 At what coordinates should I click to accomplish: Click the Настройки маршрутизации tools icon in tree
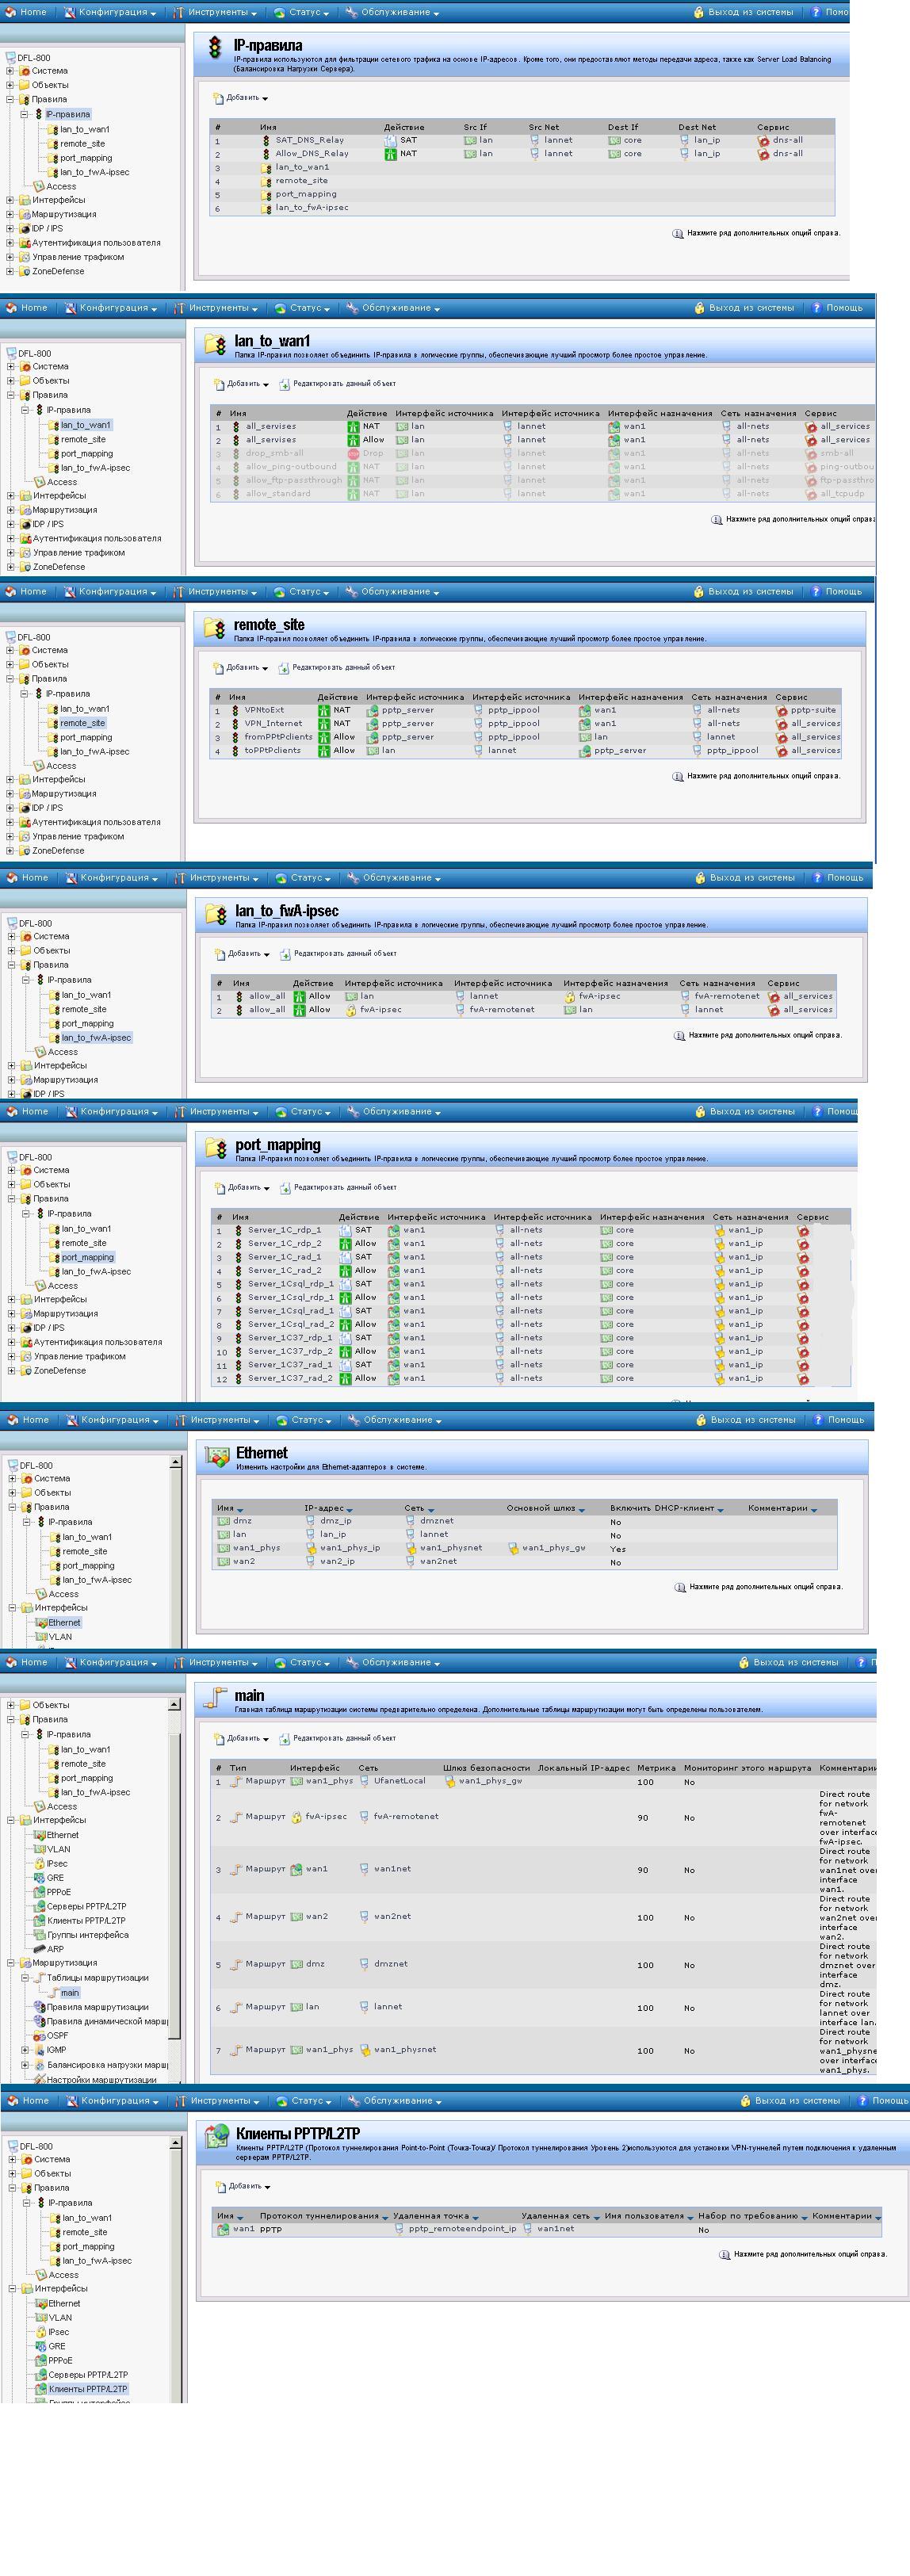click(x=39, y=2079)
